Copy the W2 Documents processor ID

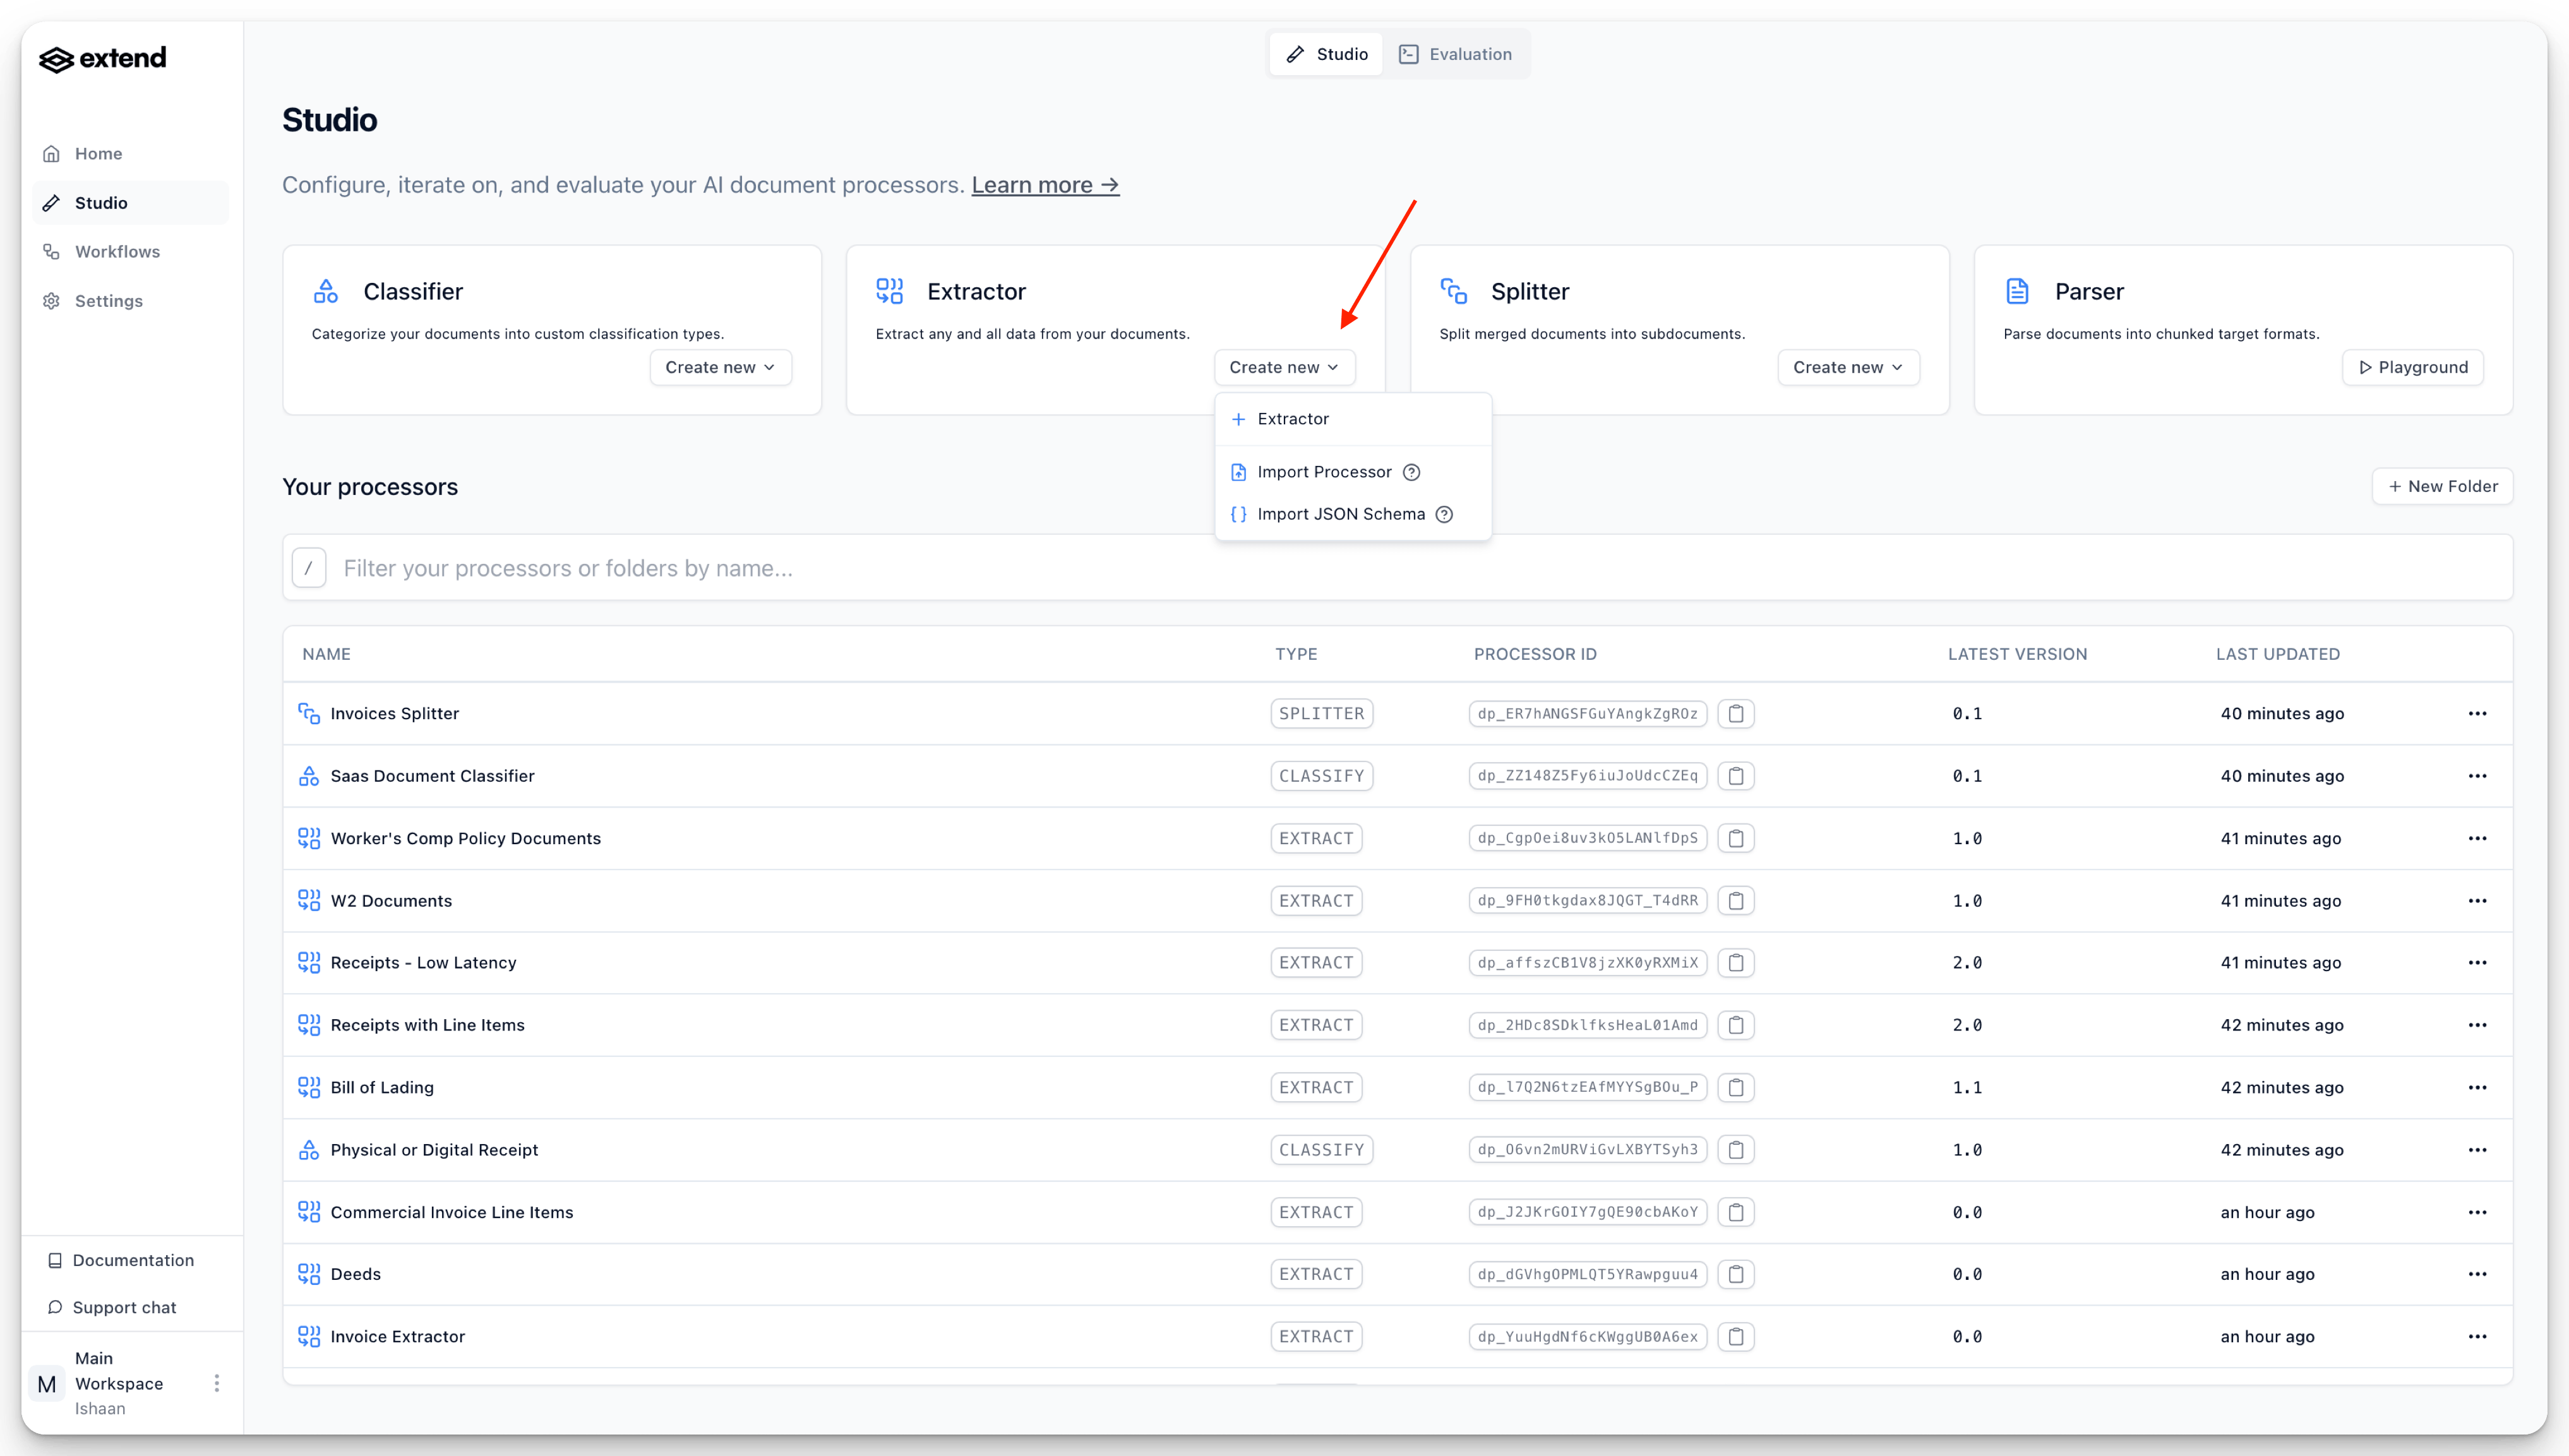click(1736, 901)
